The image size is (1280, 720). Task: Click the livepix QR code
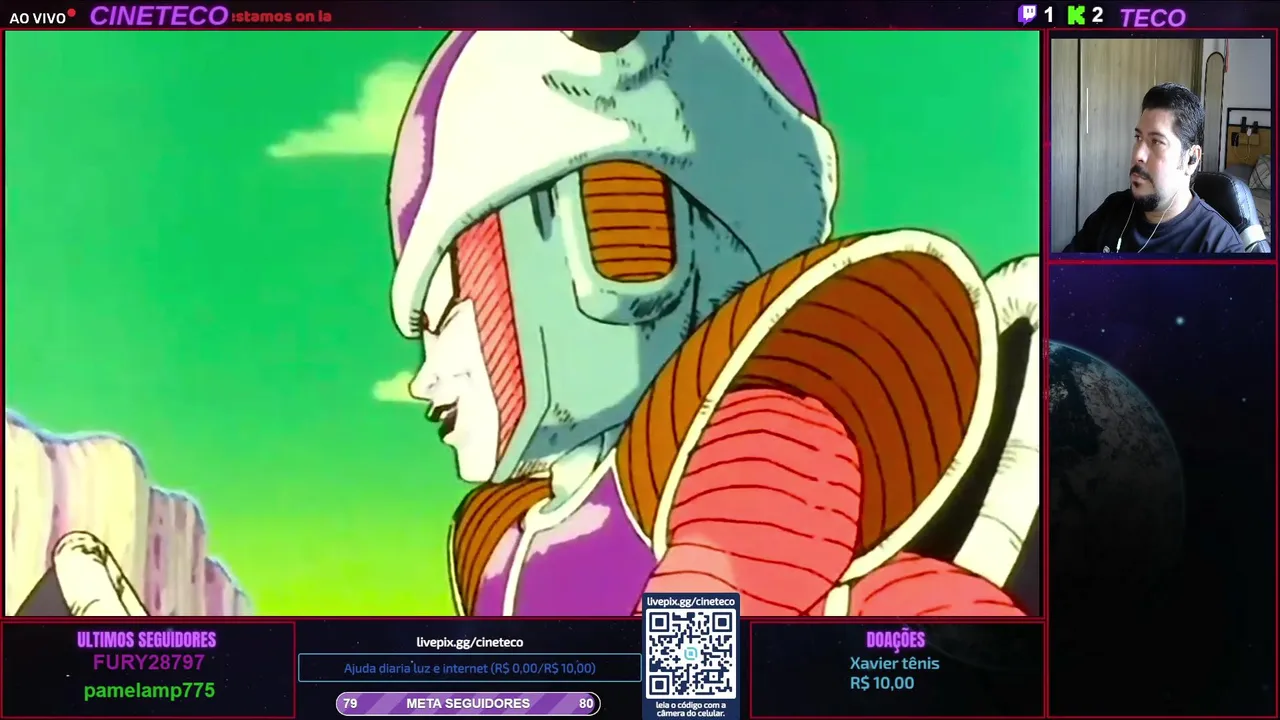point(690,654)
